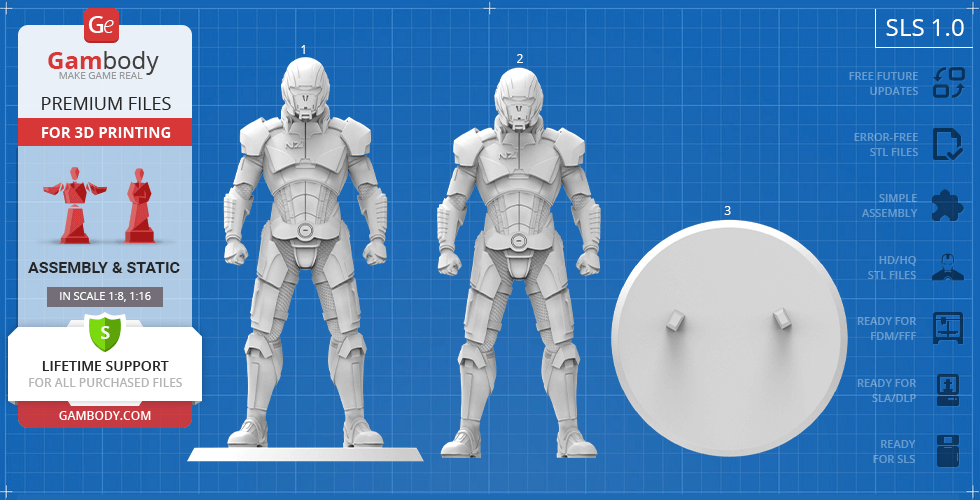Click the red static figure icon
980x500 pixels.
pyautogui.click(x=137, y=205)
